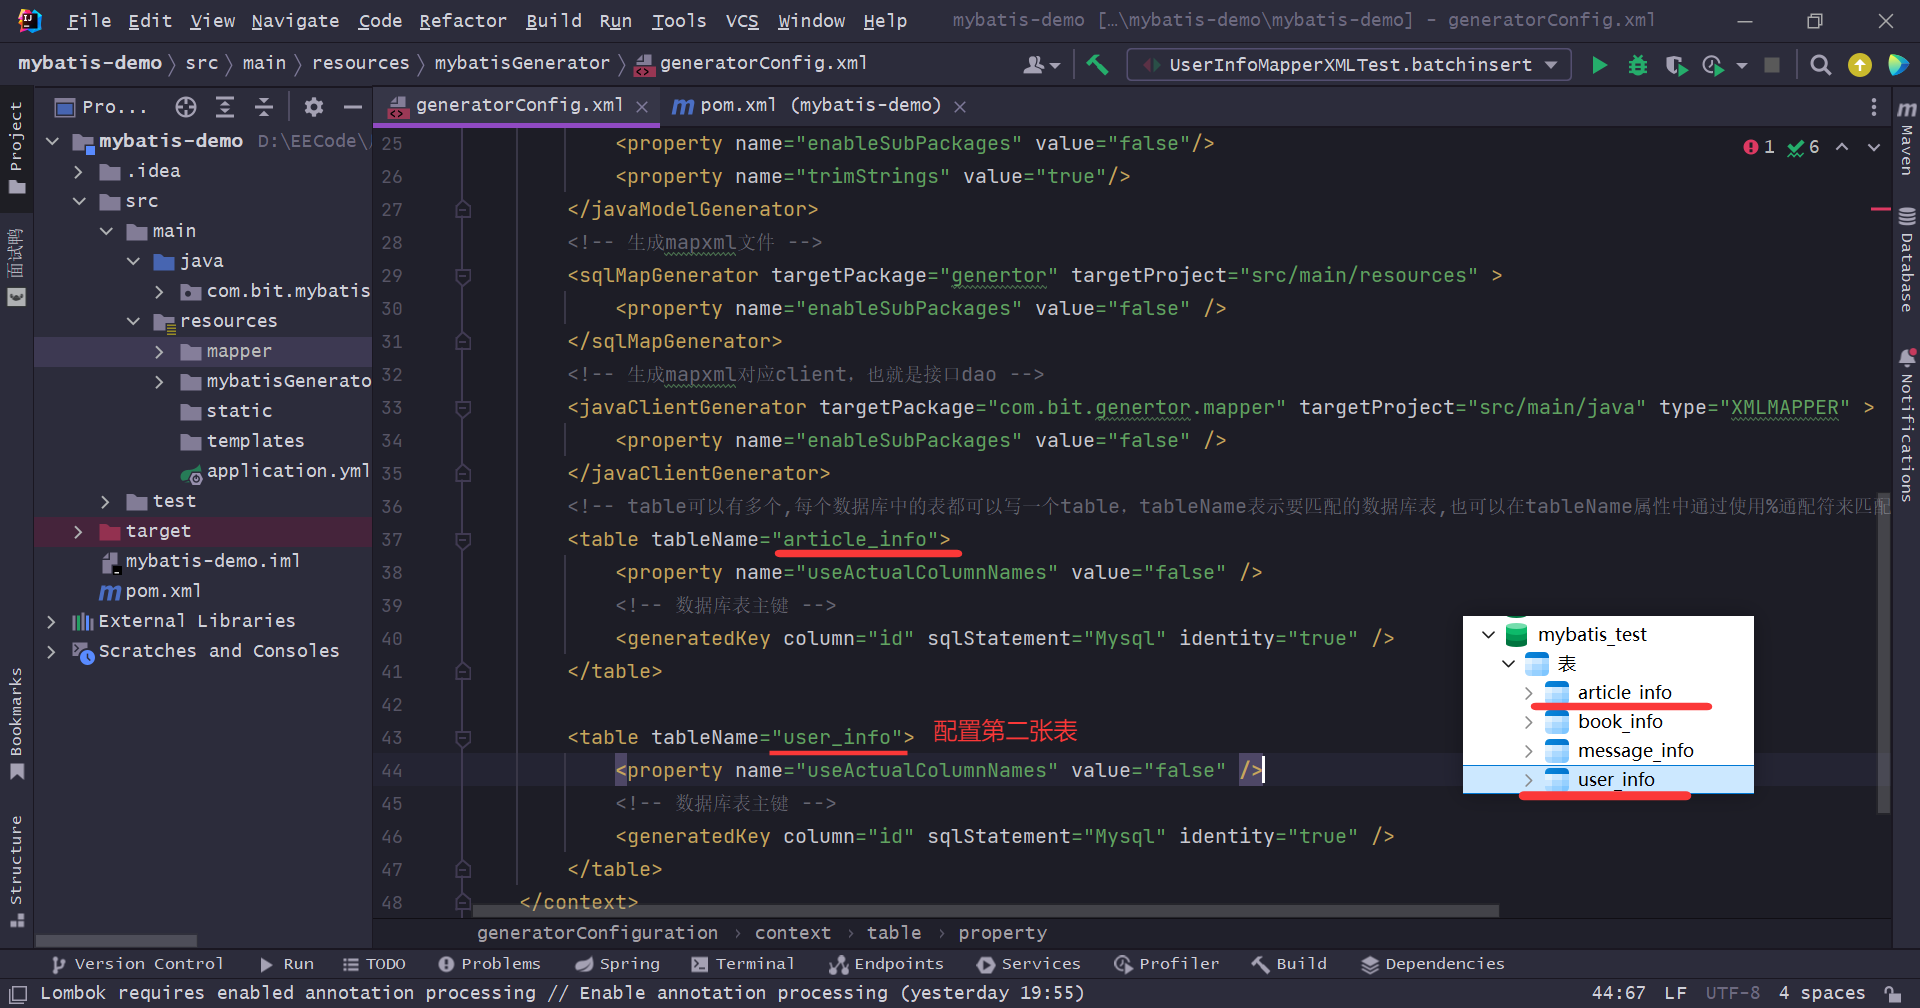Go to next highlighted error down arrow

[1874, 147]
